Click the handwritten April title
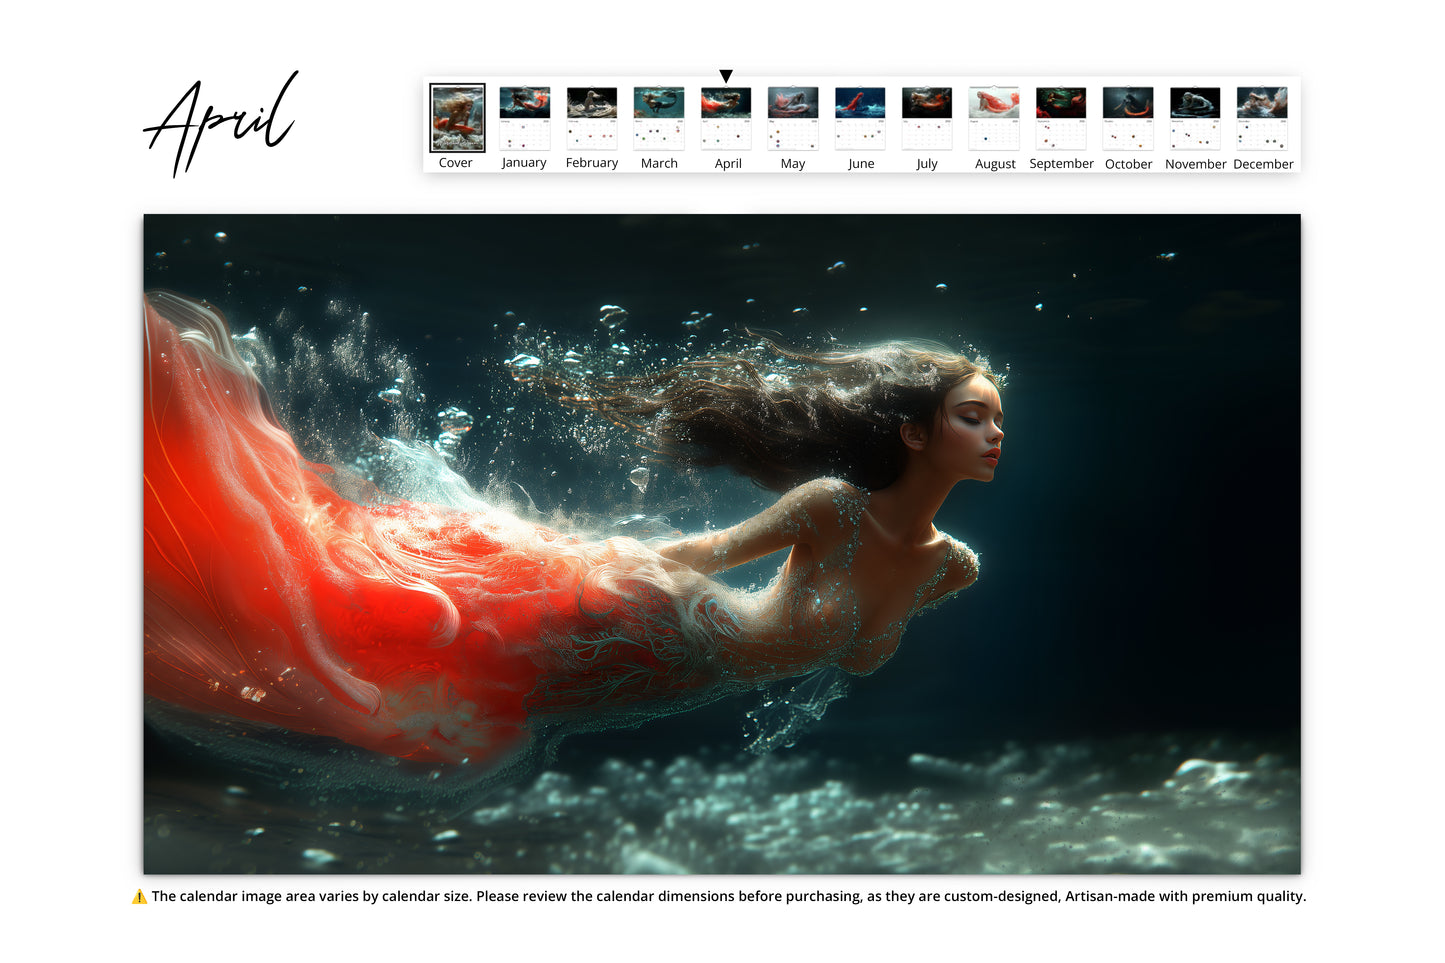This screenshot has width=1445, height=963. pos(222,123)
